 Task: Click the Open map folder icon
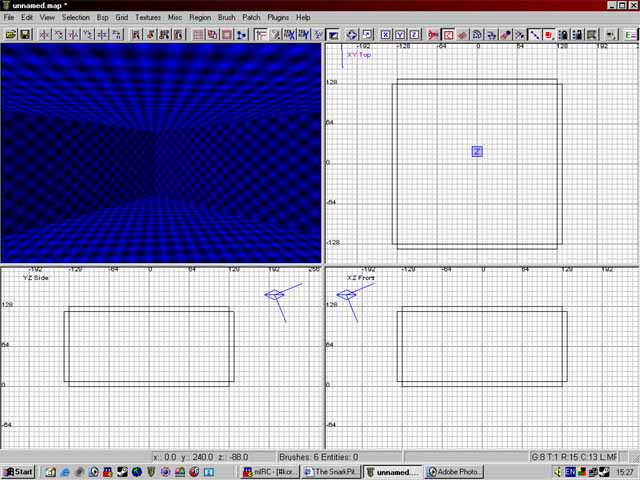tap(11, 34)
